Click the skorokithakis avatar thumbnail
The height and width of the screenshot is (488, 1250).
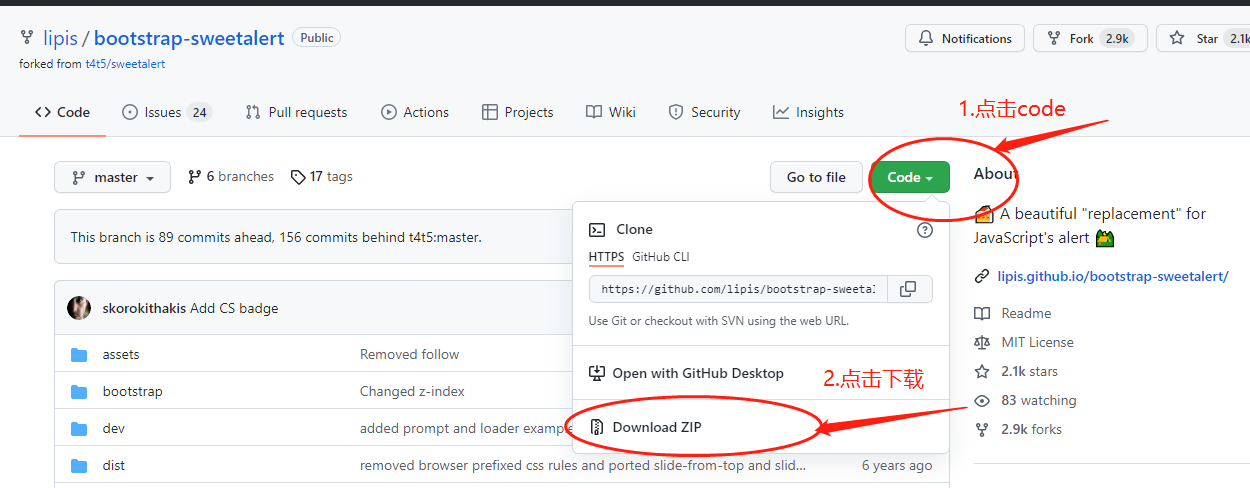[x=79, y=308]
